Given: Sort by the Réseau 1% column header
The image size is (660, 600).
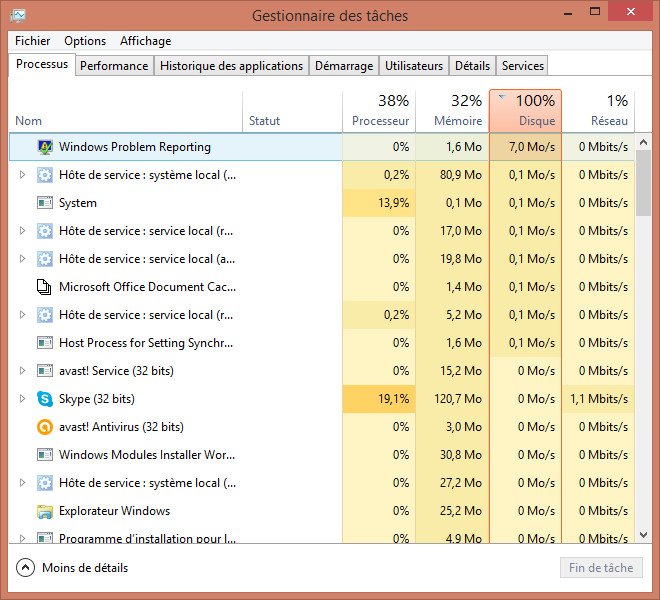Looking at the screenshot, I should [x=598, y=111].
